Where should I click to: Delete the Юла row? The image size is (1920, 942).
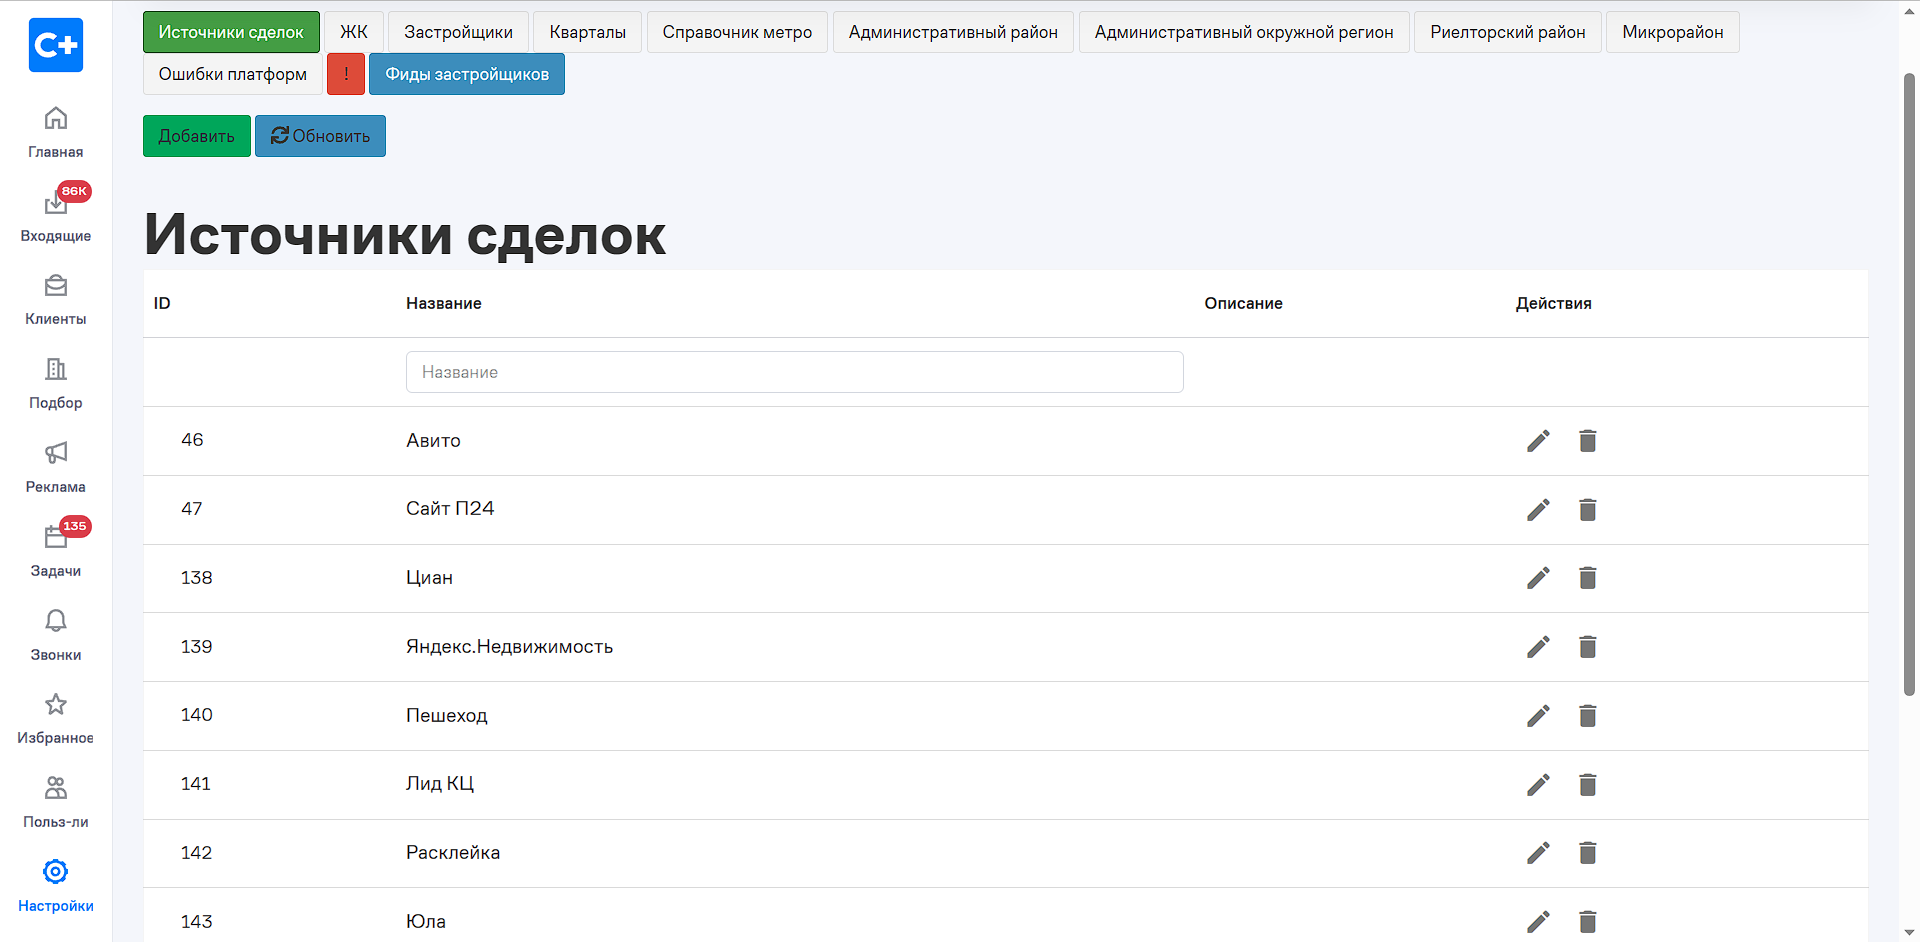click(1587, 922)
